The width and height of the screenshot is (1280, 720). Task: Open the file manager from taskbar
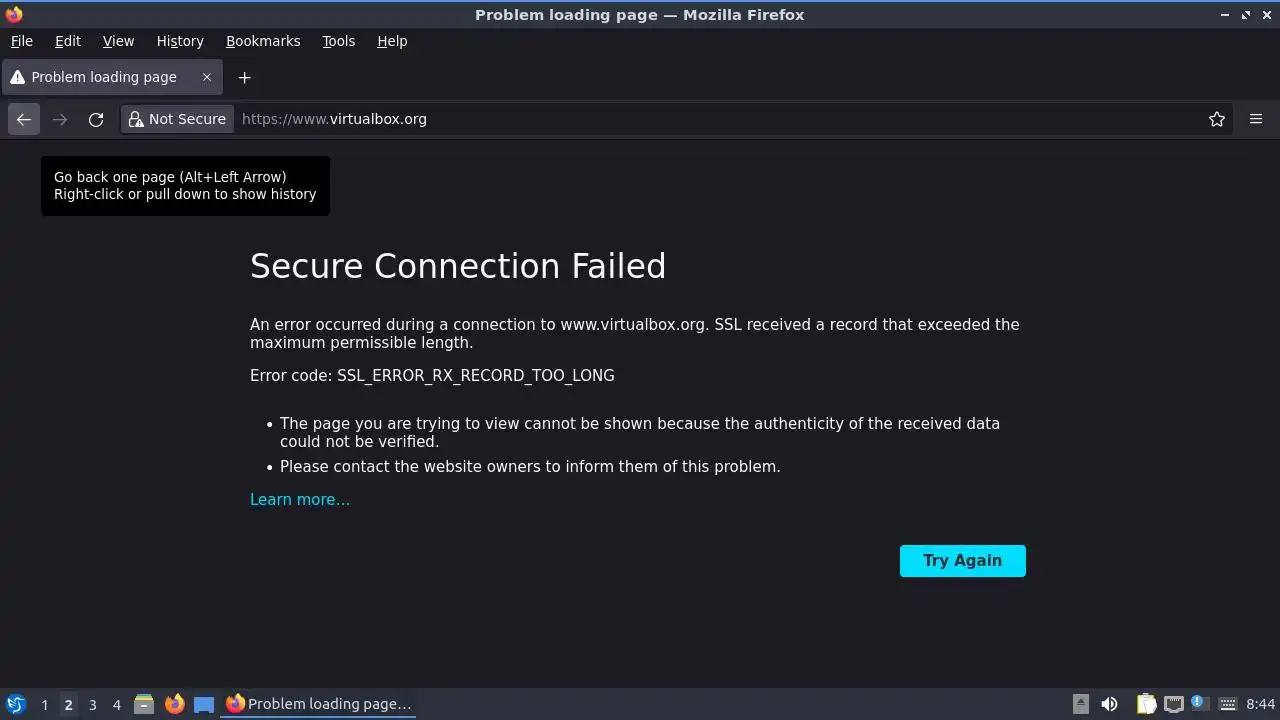[144, 704]
